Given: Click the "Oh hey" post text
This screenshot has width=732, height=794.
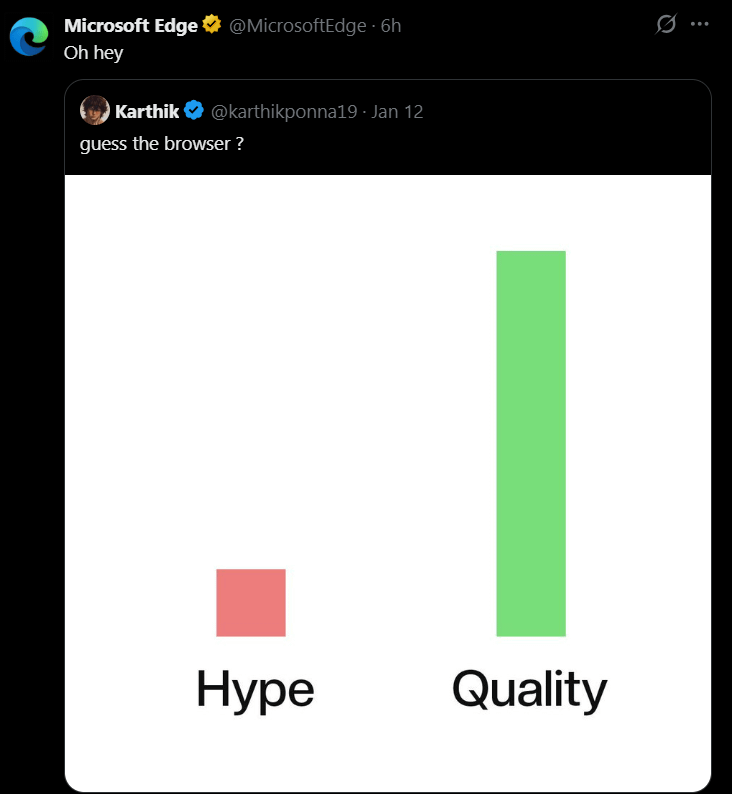Looking at the screenshot, I should 93,53.
